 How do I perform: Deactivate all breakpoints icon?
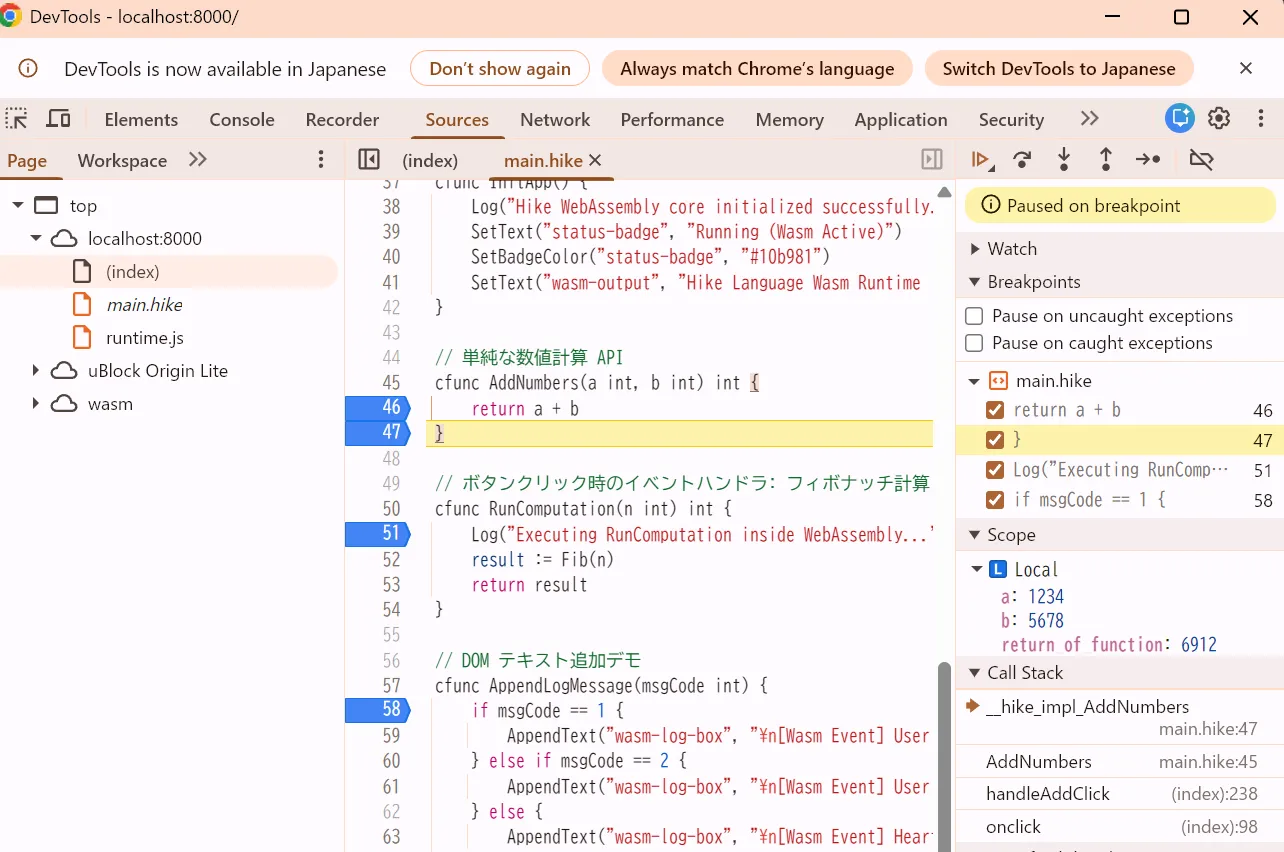[x=1201, y=159]
